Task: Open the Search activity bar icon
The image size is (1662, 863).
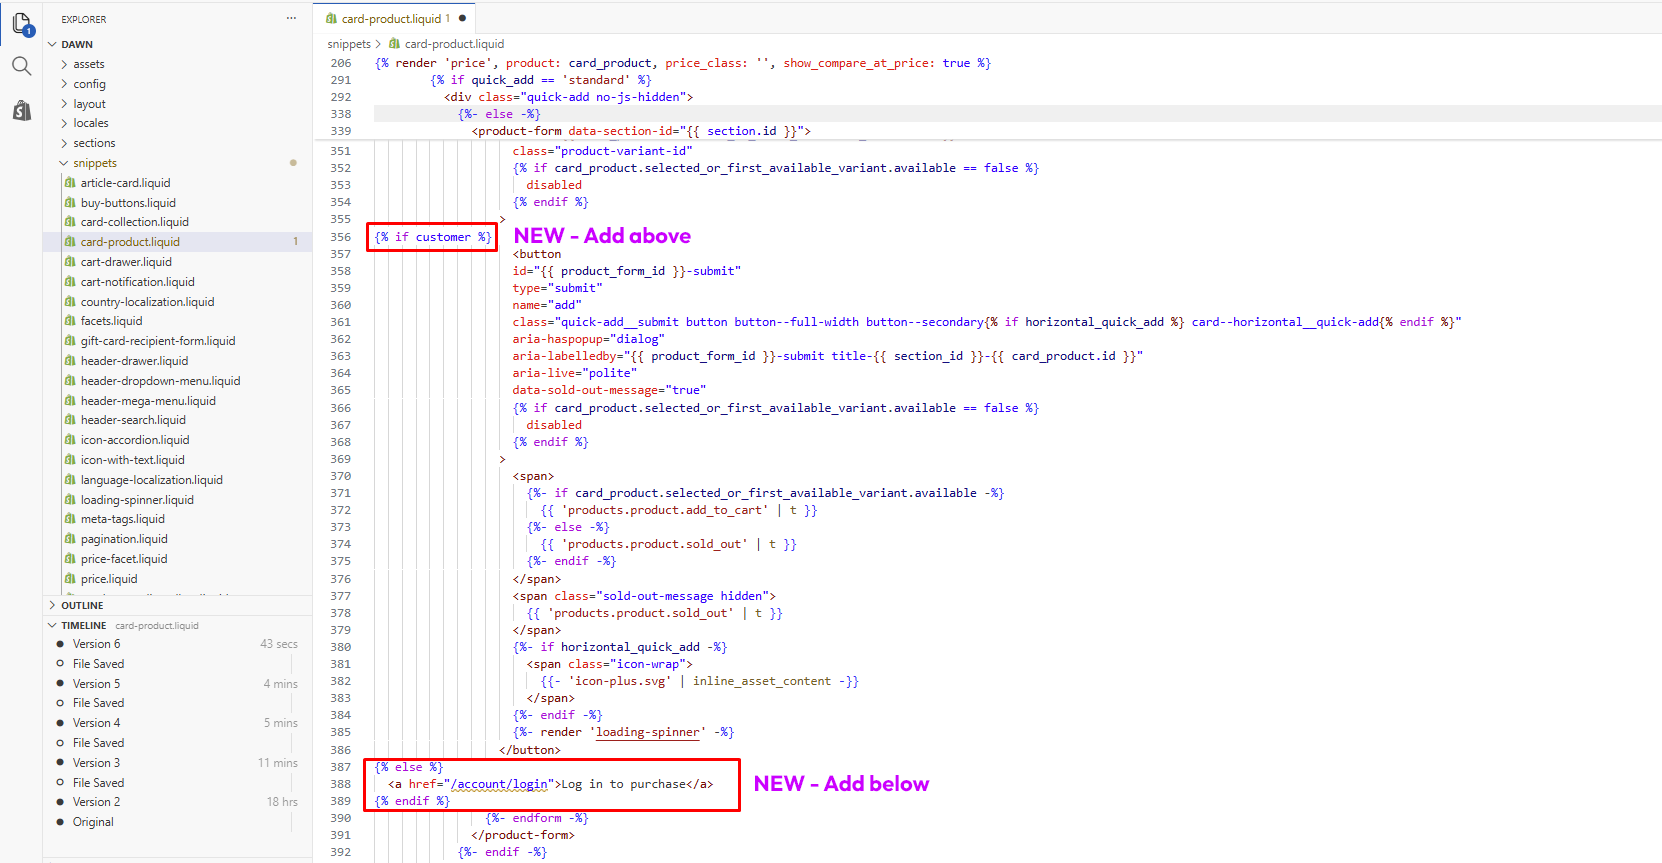Action: [21, 66]
